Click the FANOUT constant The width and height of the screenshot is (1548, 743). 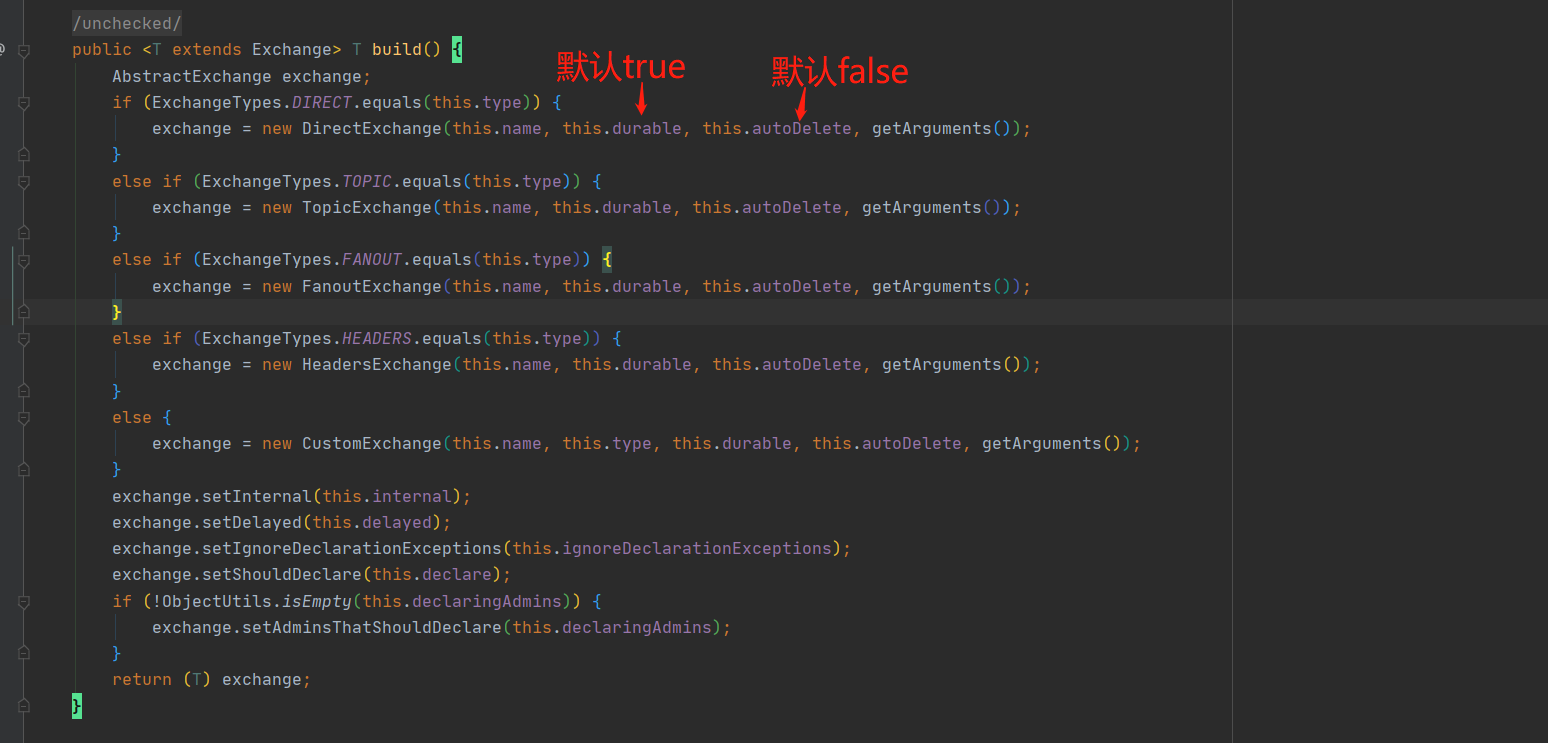click(372, 260)
